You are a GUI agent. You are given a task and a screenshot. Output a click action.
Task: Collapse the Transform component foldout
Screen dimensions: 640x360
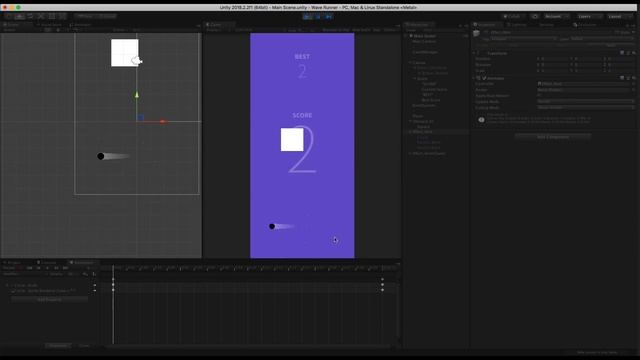[474, 53]
